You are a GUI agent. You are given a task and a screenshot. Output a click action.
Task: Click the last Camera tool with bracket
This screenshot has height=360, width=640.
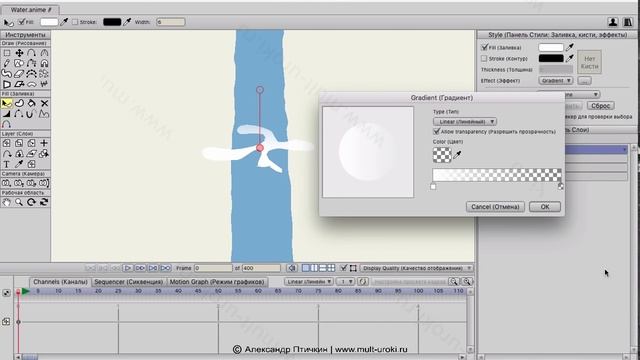[44, 183]
